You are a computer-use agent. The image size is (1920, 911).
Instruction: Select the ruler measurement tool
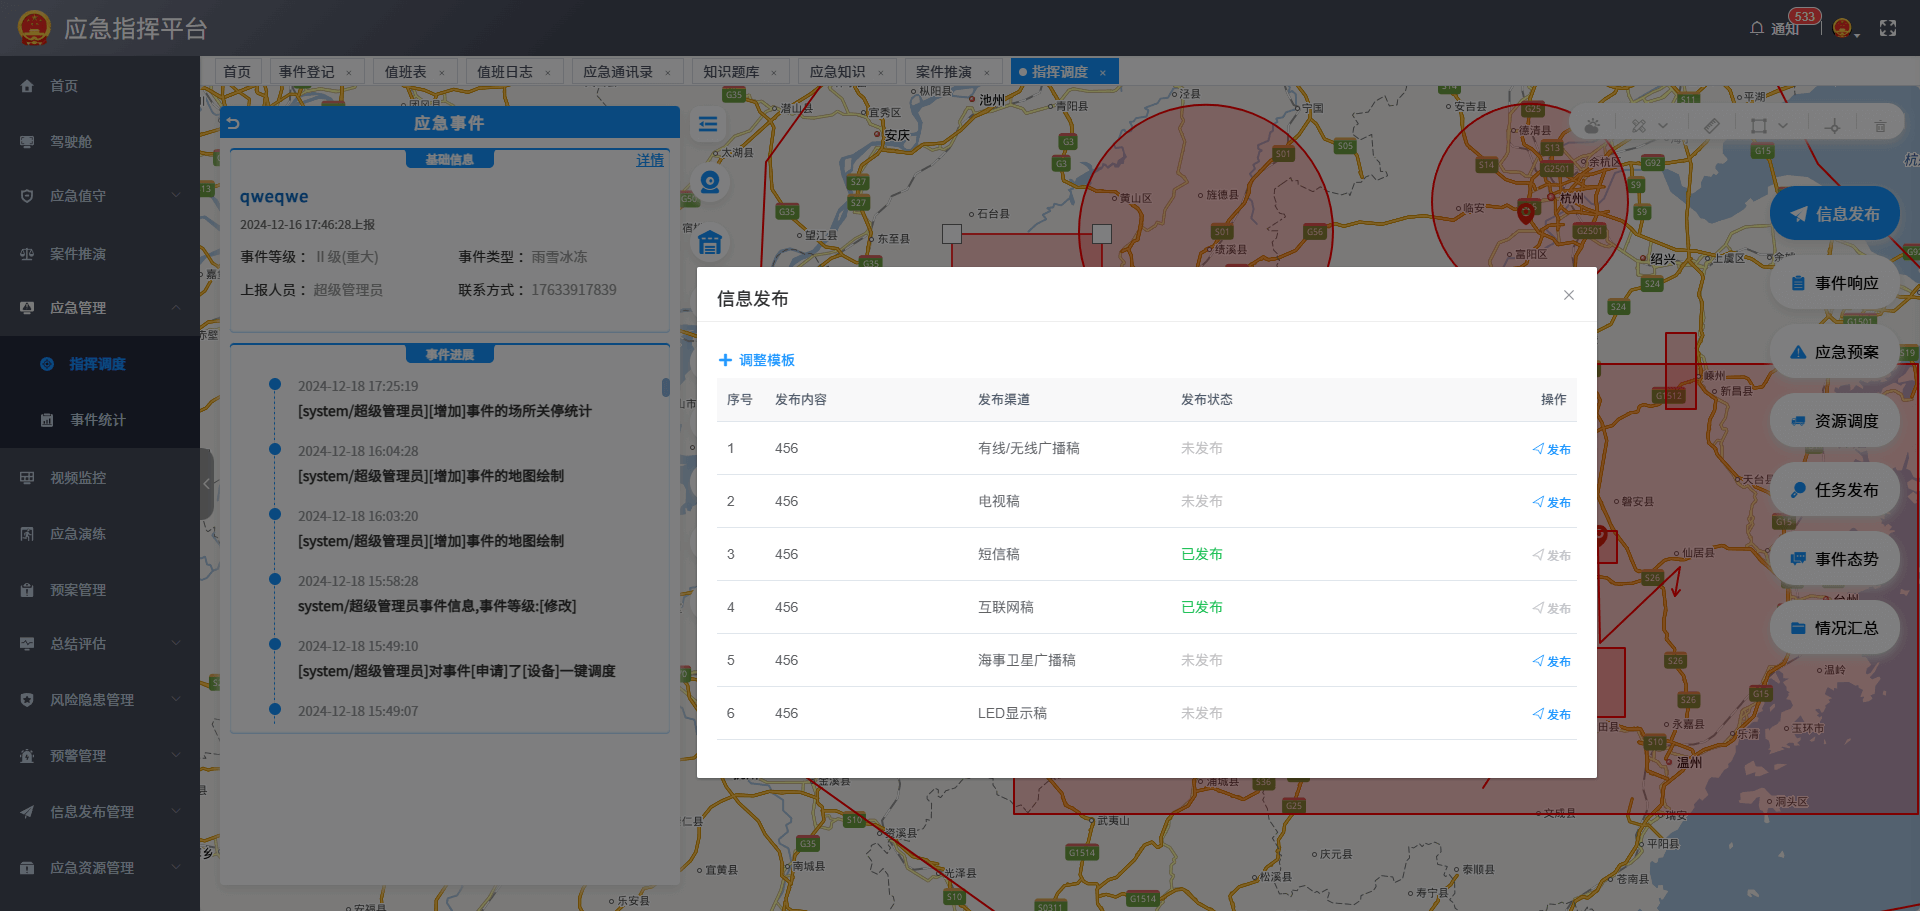1712,125
